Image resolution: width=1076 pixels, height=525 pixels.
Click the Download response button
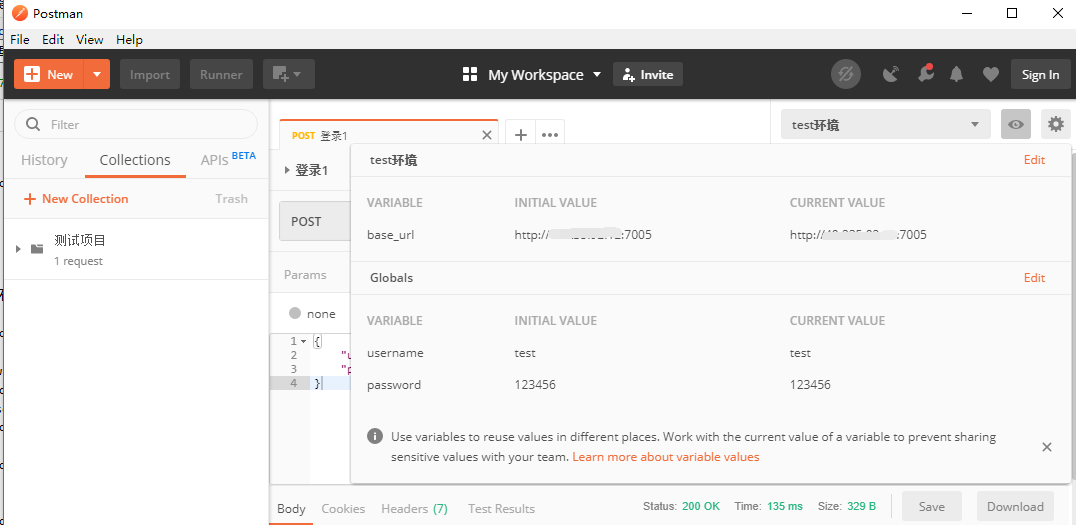coord(1015,506)
